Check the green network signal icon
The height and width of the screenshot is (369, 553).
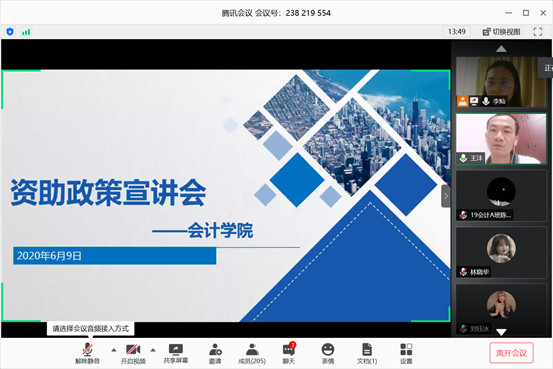pyautogui.click(x=26, y=32)
